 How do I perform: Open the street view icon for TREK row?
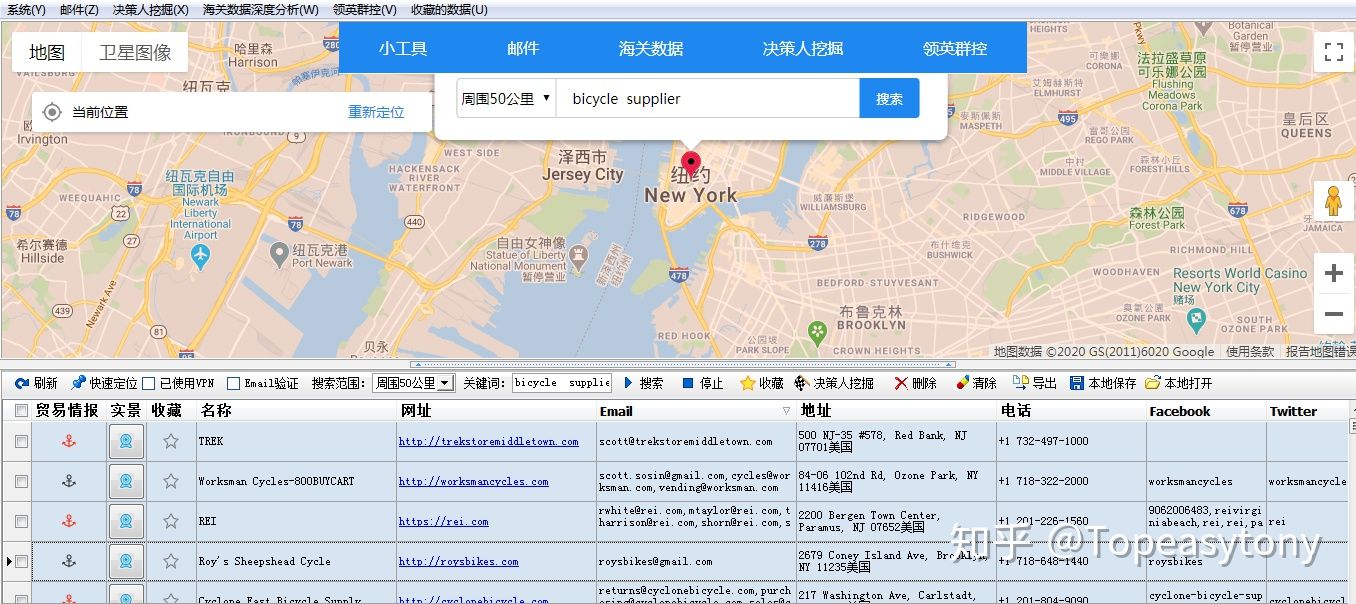126,441
